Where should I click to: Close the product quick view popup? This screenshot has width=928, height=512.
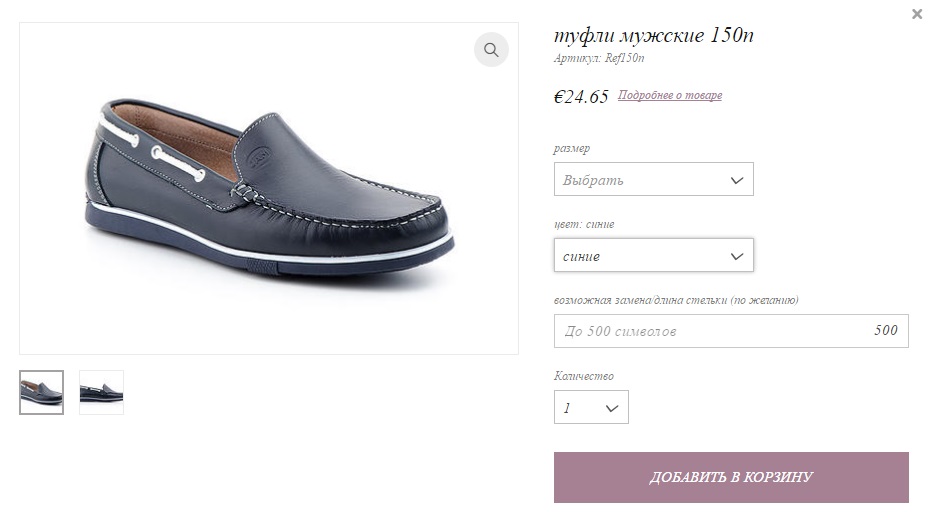pyautogui.click(x=917, y=14)
